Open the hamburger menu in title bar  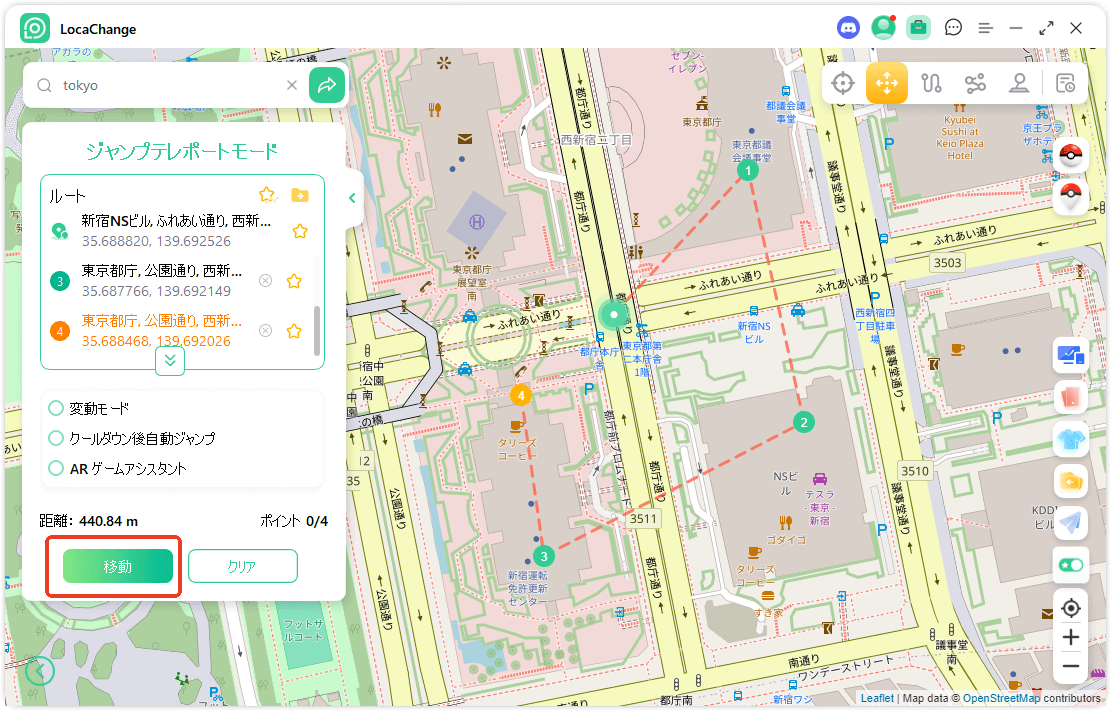[985, 28]
